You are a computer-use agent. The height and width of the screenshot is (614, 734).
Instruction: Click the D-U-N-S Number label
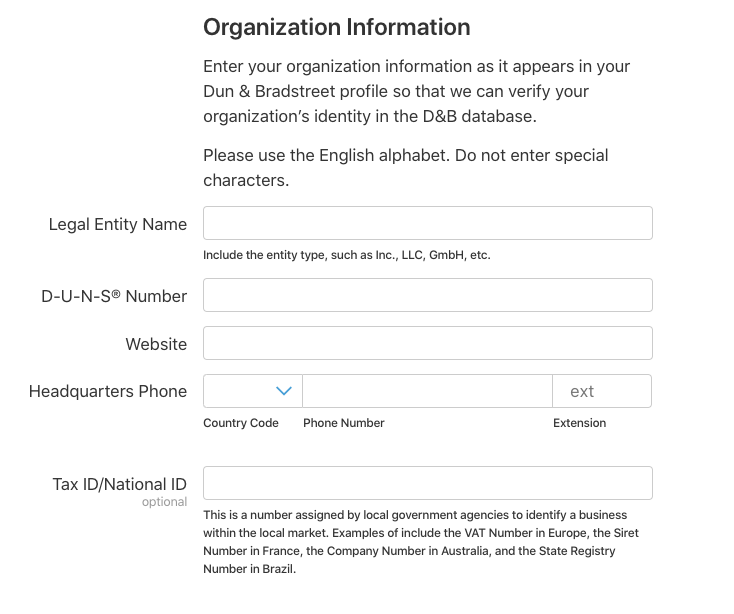[x=114, y=296]
